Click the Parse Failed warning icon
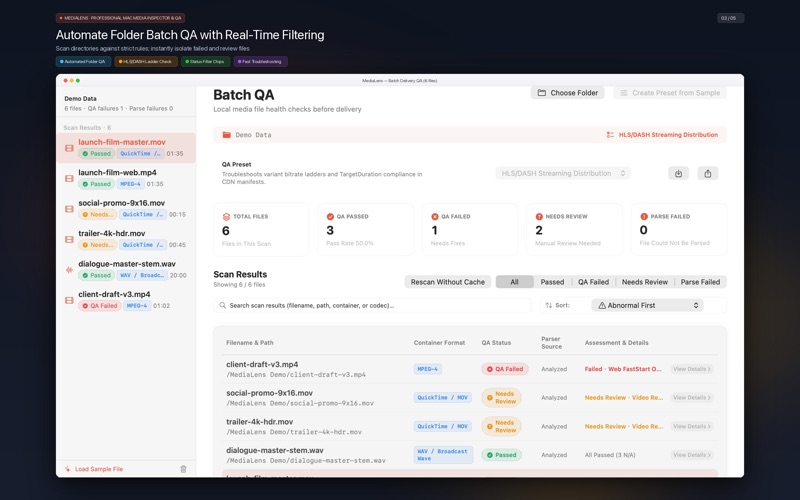Image resolution: width=800 pixels, height=500 pixels. point(644,216)
